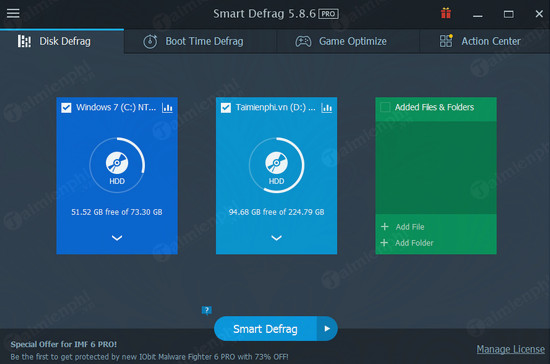550x364 pixels.
Task: Go to the Game Optimize tab
Action: (348, 41)
